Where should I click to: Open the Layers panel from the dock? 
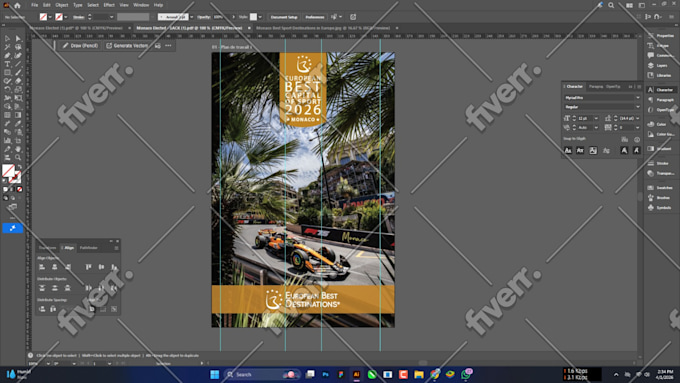[657, 65]
